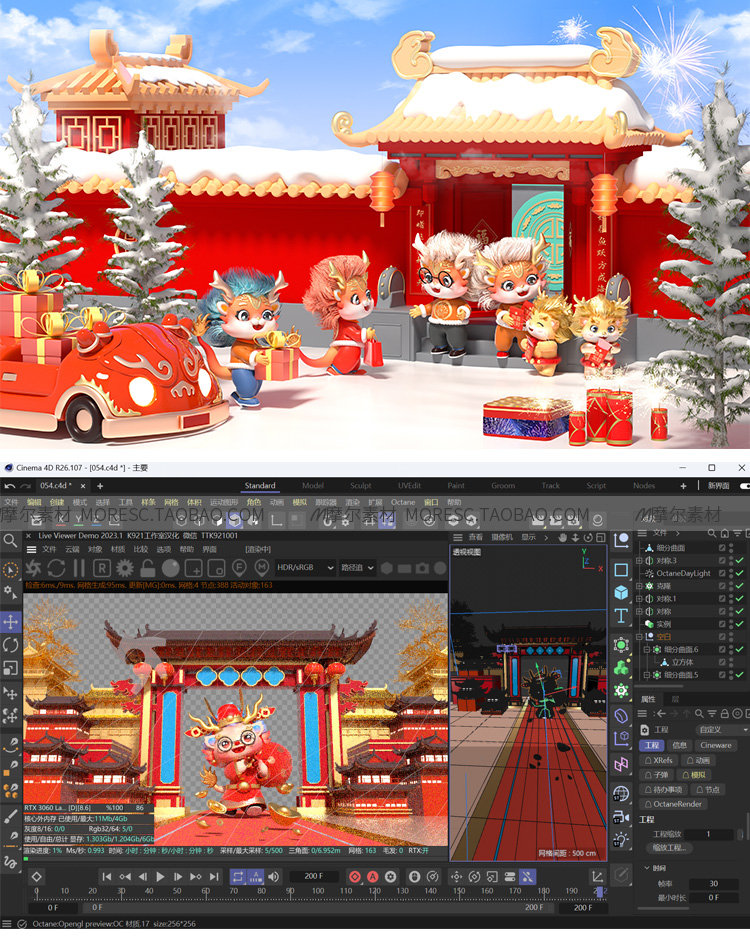Select the Cineware attribute tab button
Screen dimensions: 750x937
(x=715, y=745)
